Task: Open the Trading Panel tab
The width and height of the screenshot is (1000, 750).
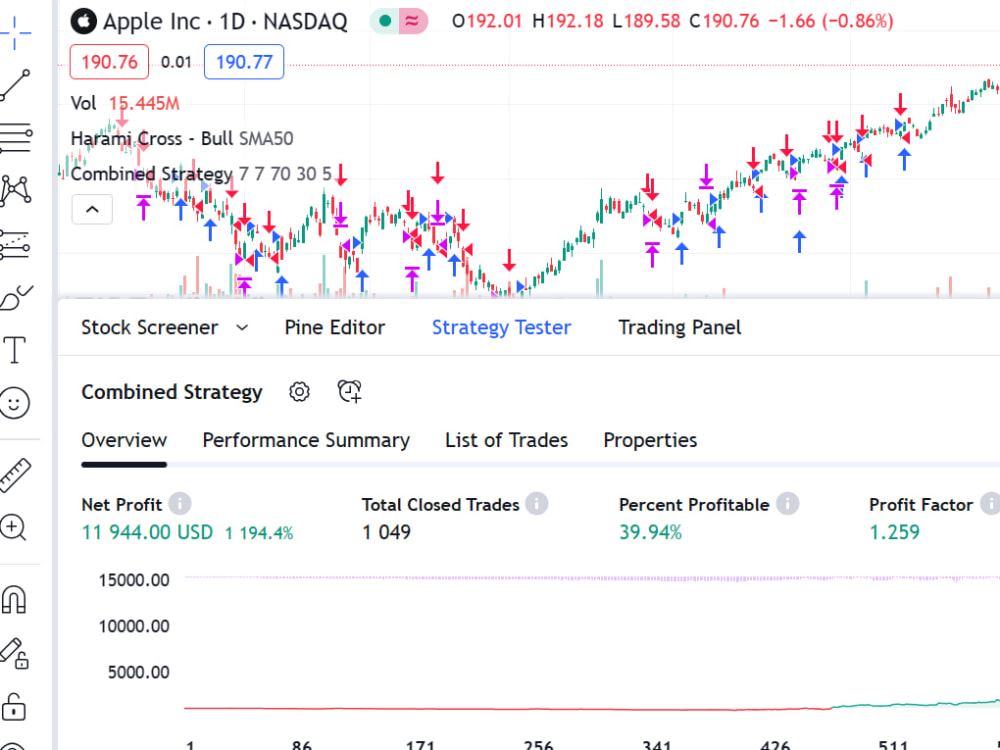Action: click(x=679, y=327)
